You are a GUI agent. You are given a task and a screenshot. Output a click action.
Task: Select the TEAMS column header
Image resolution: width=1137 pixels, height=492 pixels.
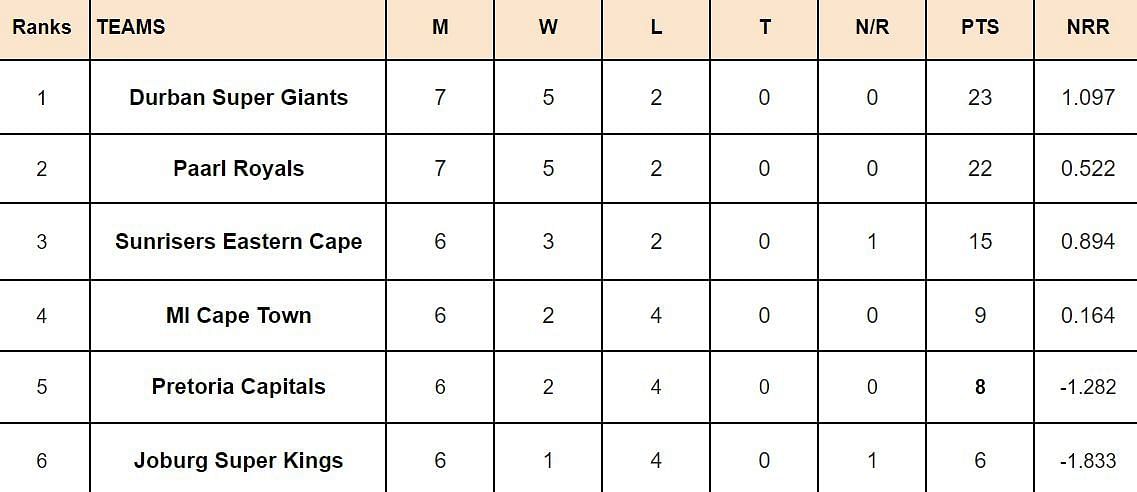point(238,28)
